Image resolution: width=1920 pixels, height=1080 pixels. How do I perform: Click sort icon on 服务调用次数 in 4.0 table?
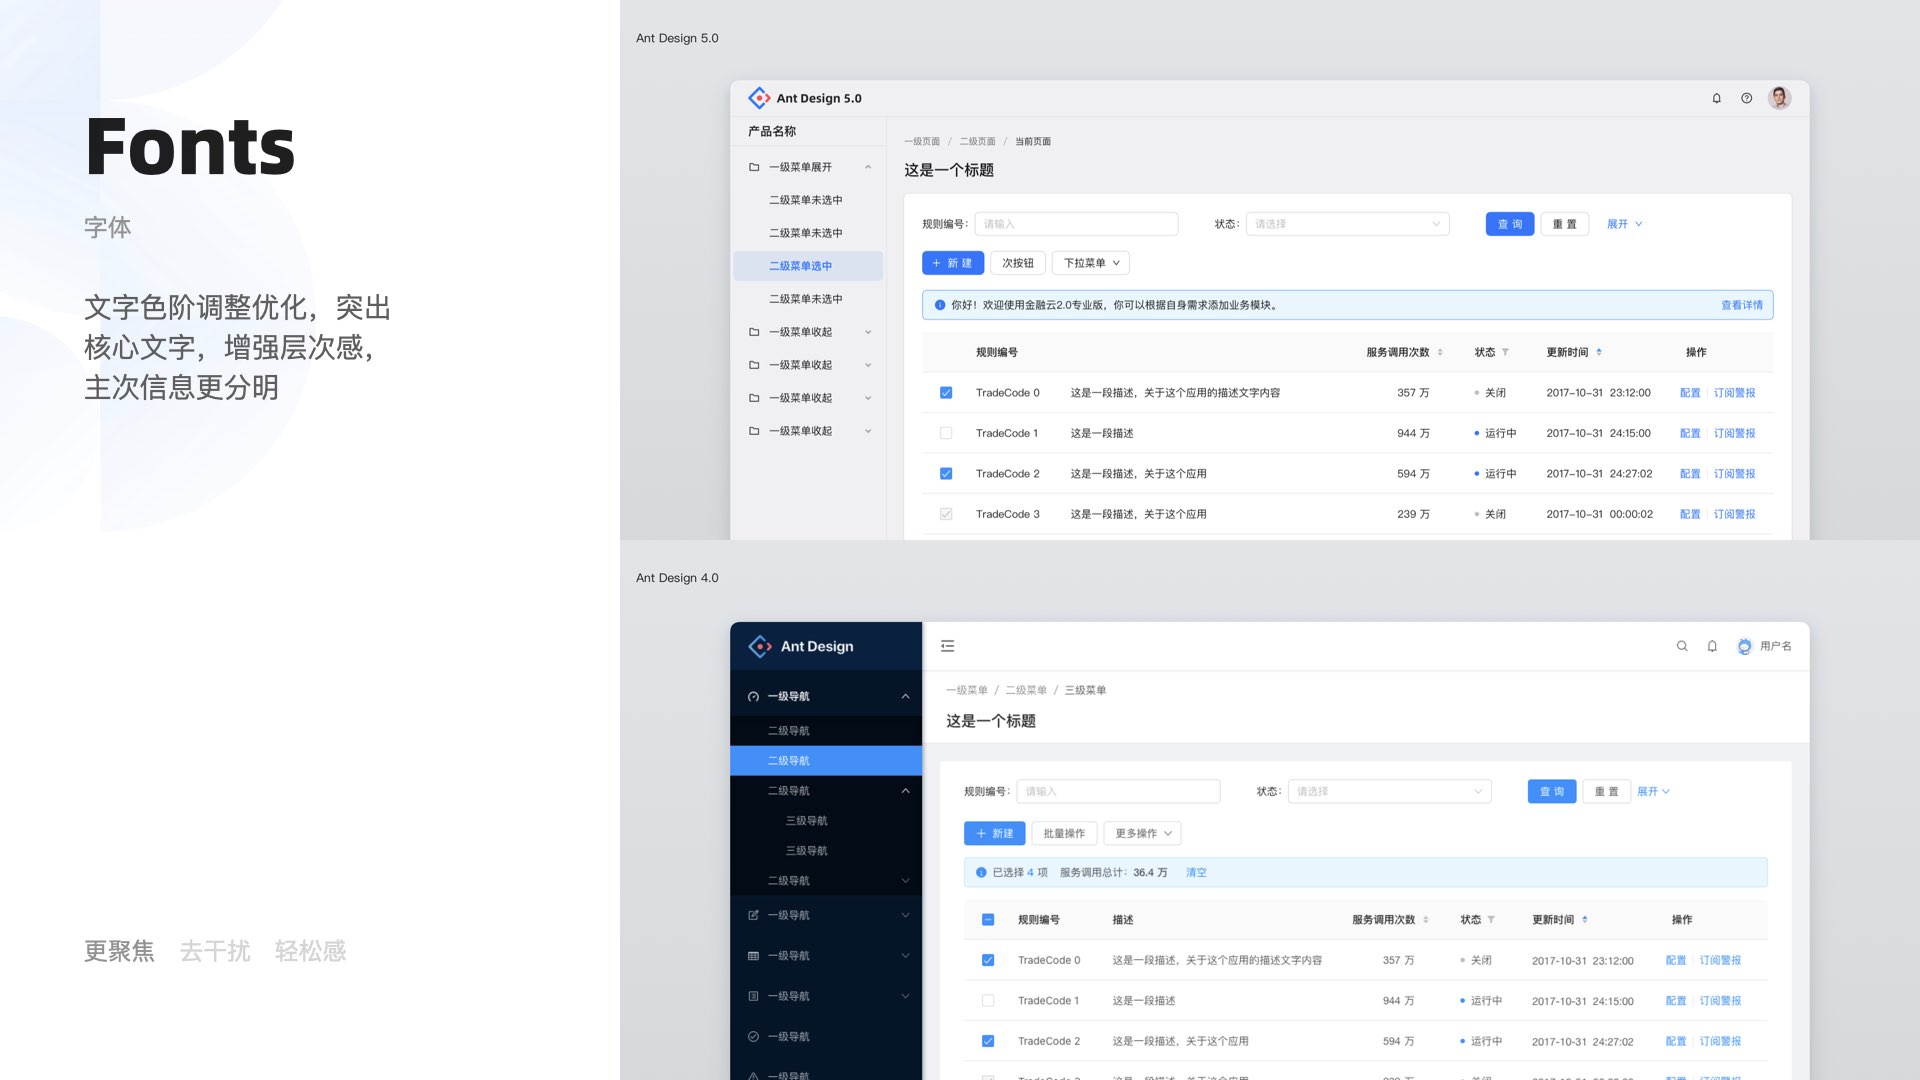[x=1426, y=919]
